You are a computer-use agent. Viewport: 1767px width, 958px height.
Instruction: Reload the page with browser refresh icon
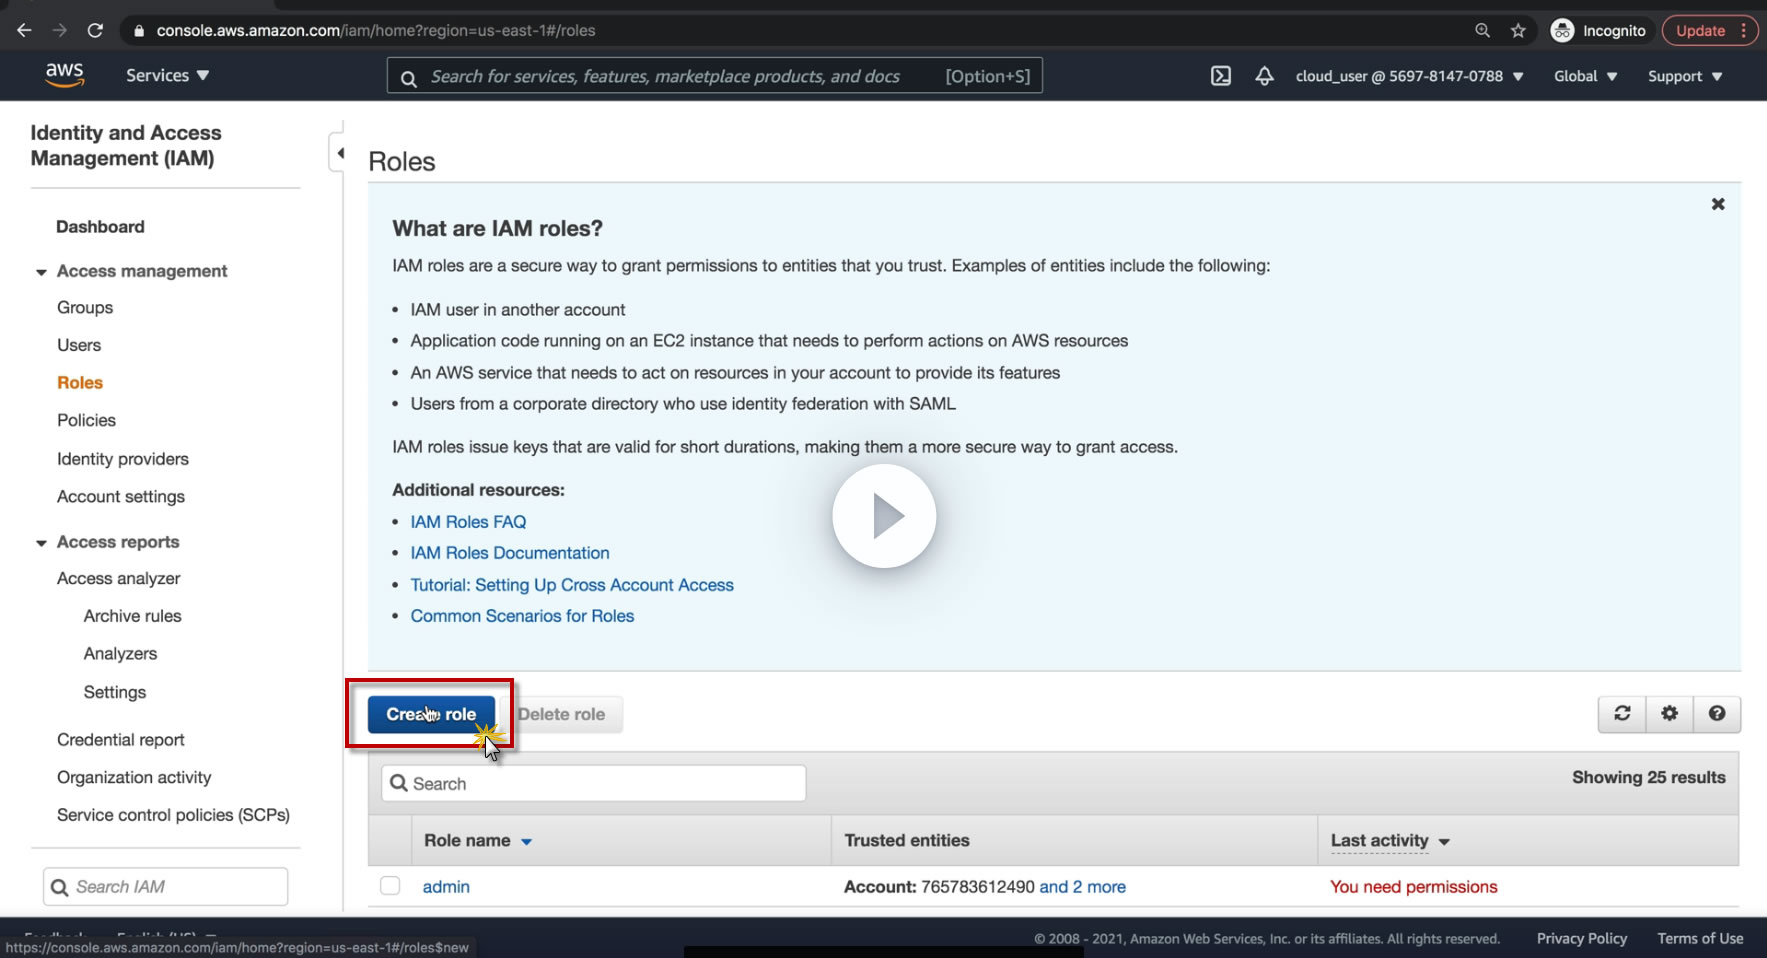(x=95, y=30)
